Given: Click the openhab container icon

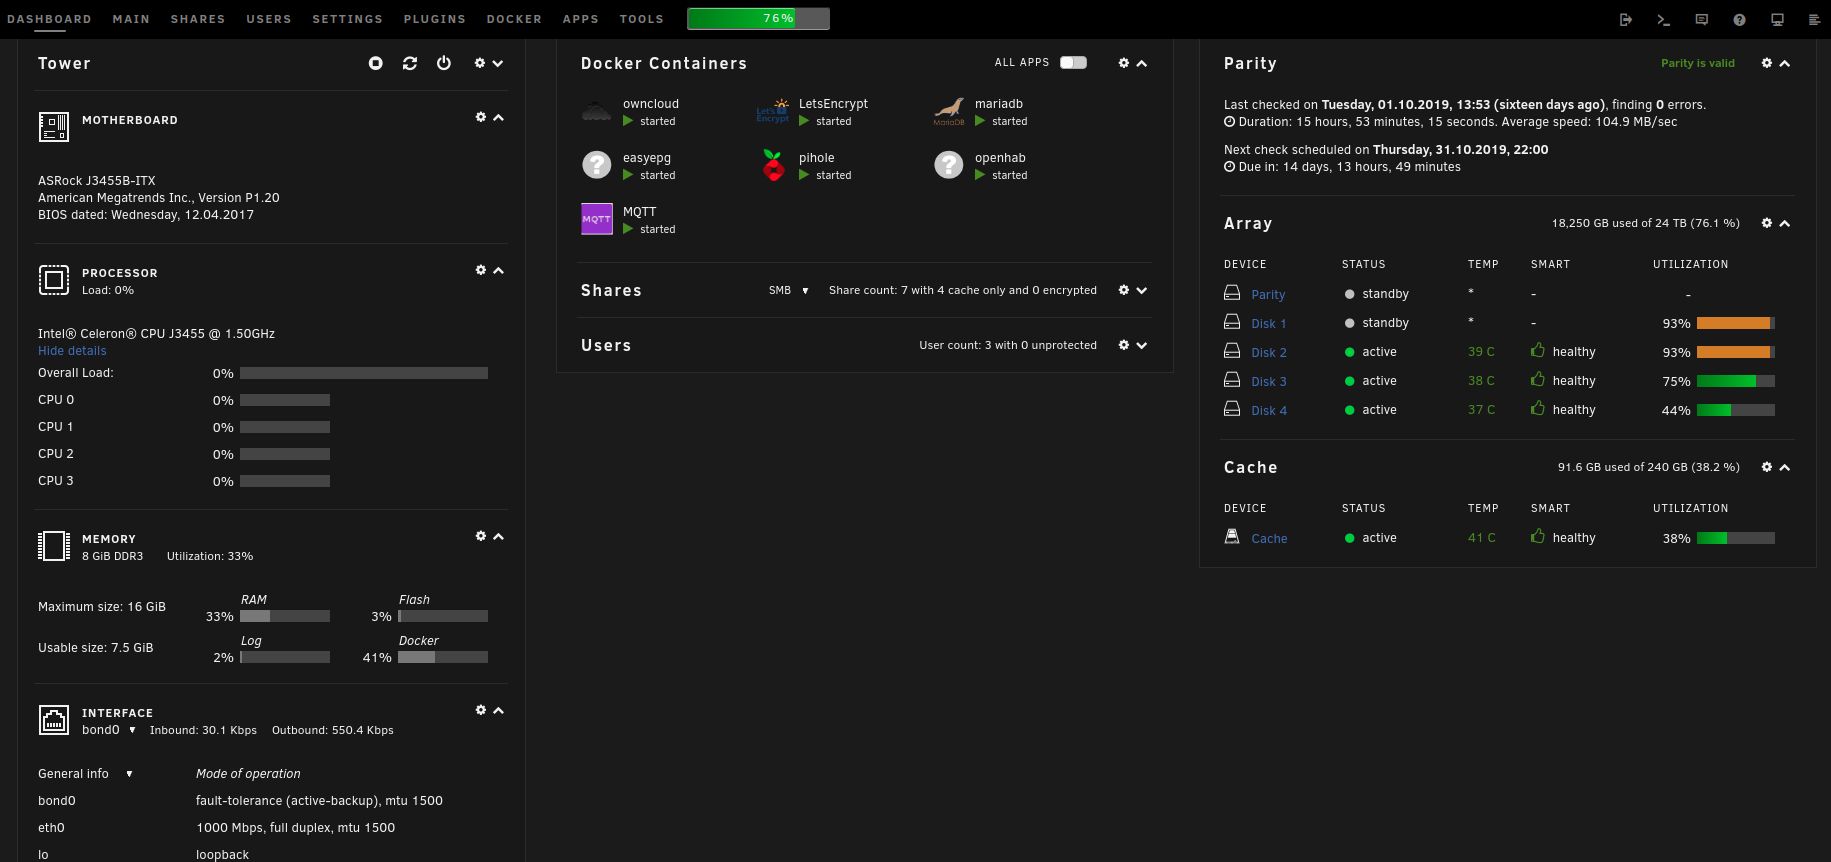Looking at the screenshot, I should click(949, 165).
